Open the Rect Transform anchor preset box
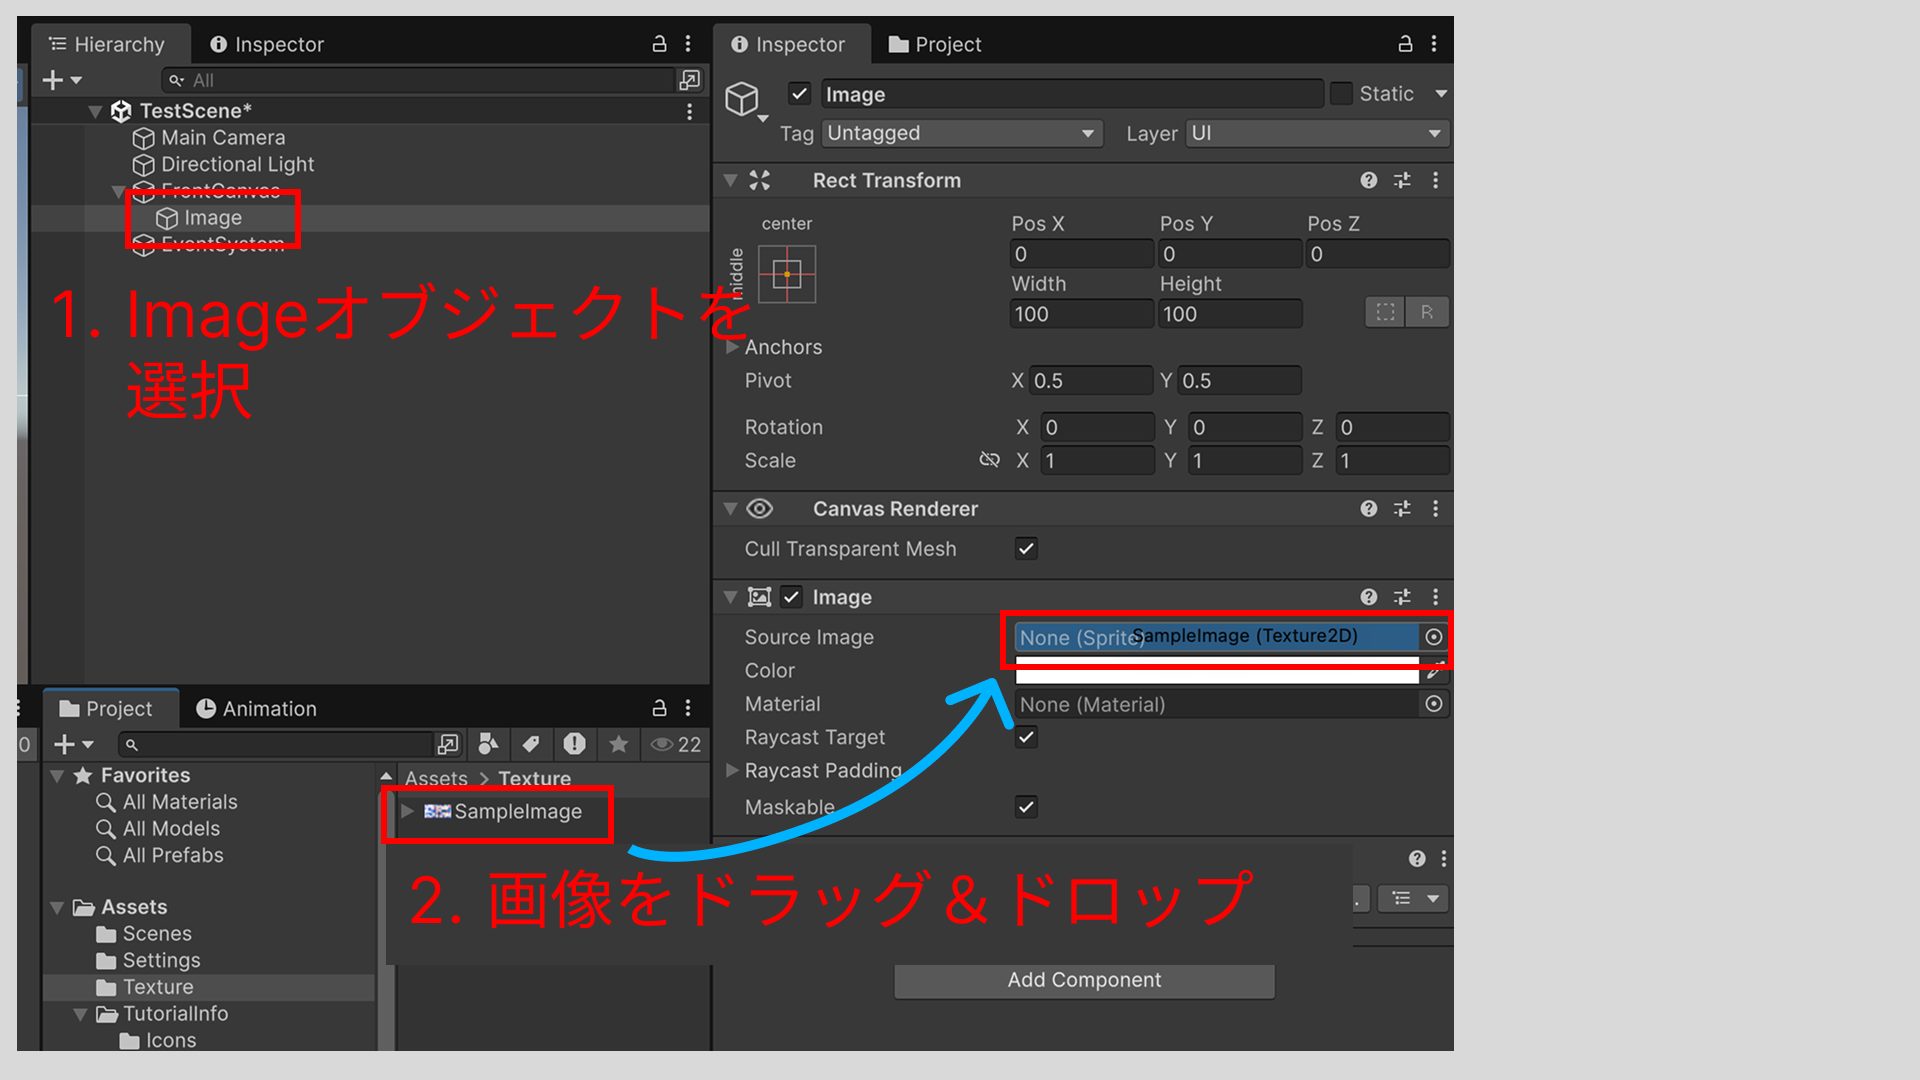1920x1080 pixels. coord(787,274)
